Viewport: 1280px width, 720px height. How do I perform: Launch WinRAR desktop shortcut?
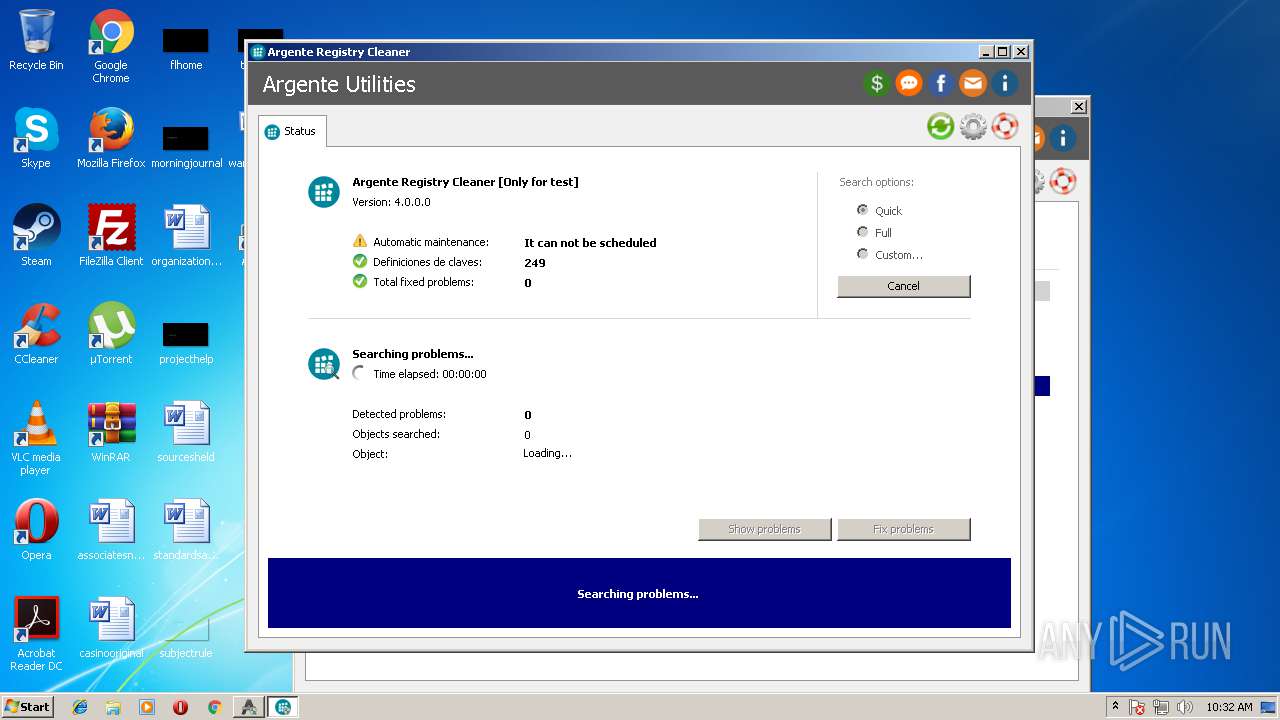pyautogui.click(x=111, y=432)
